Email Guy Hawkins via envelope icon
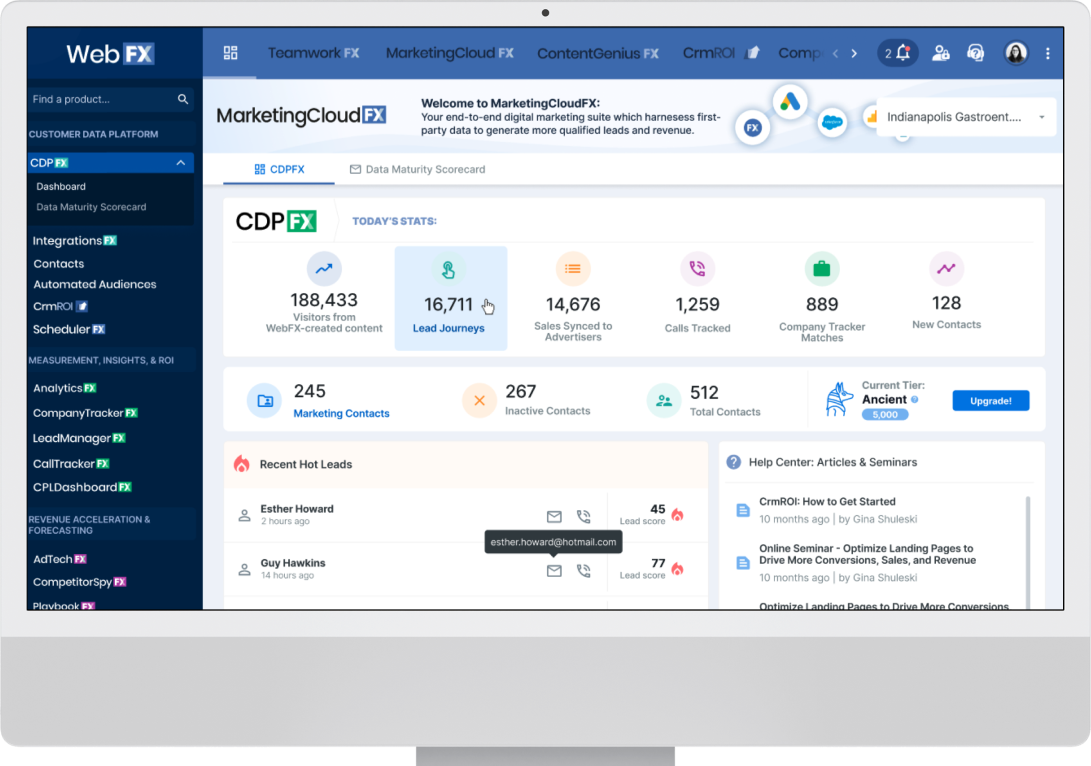The width and height of the screenshot is (1091, 766). [554, 570]
